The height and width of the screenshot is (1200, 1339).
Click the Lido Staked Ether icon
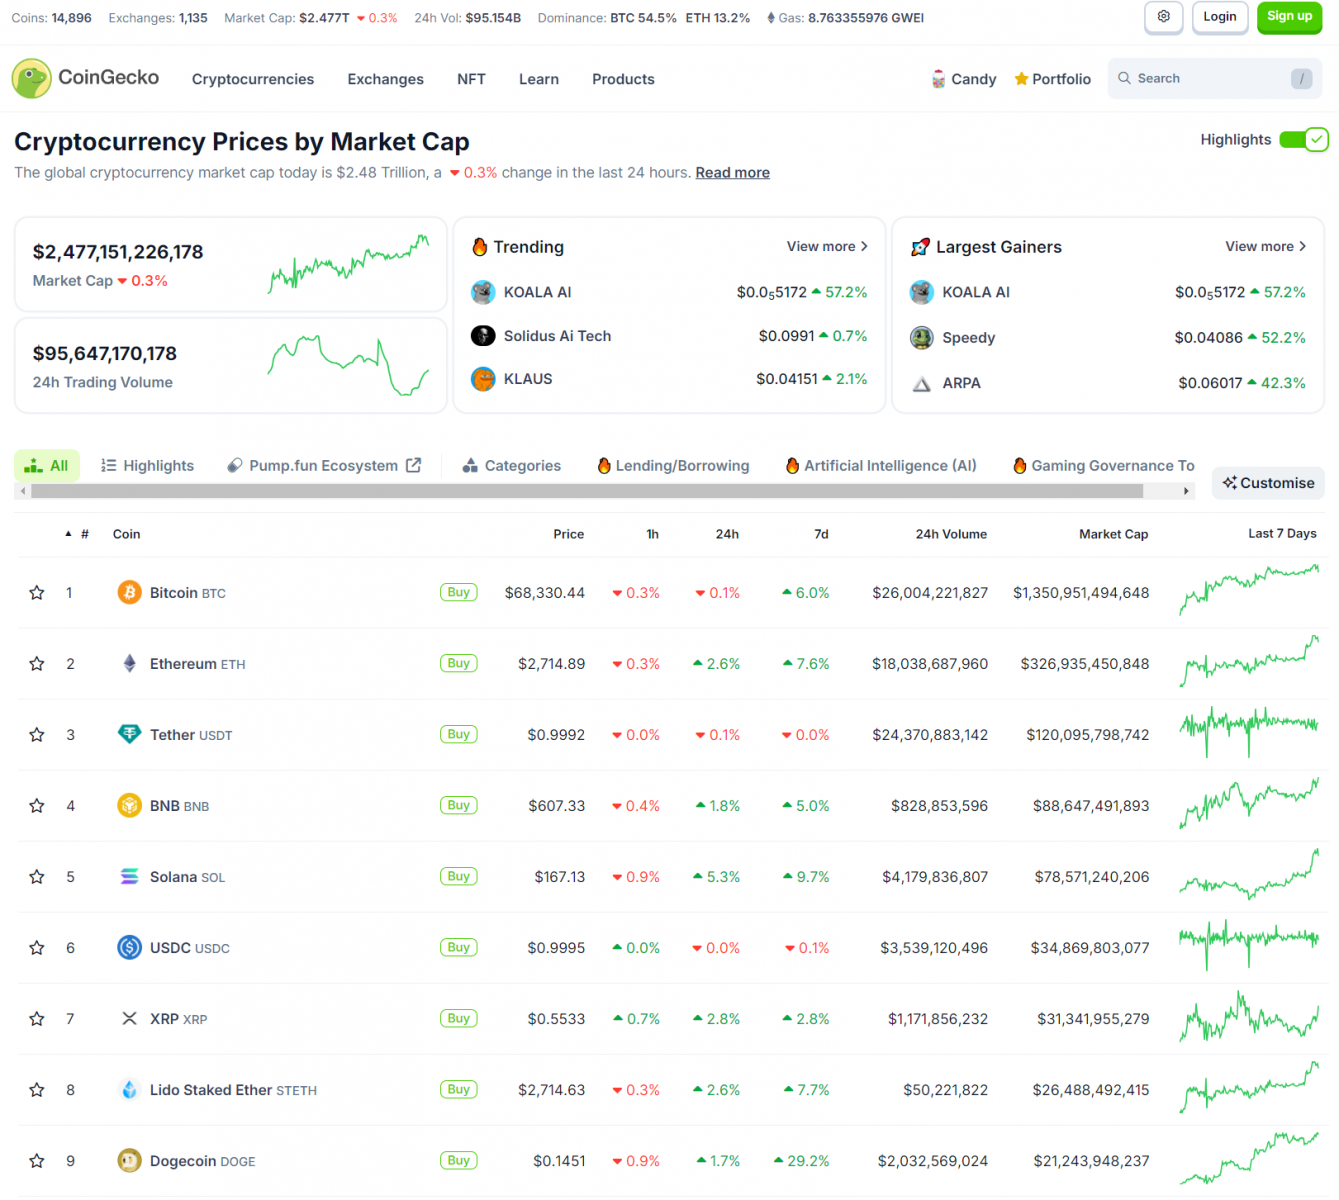[129, 1090]
